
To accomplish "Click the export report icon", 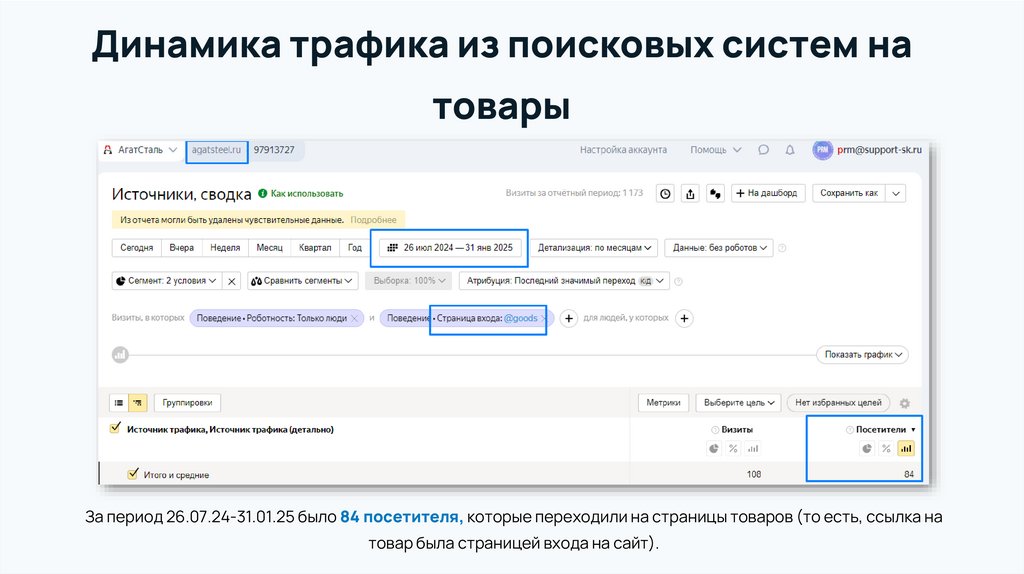I will pos(690,193).
